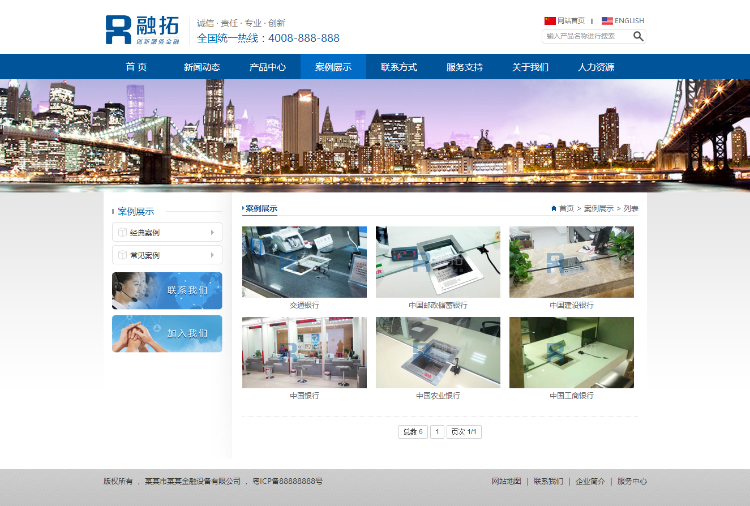The width and height of the screenshot is (750, 506).
Task: Go to 产品中心 in the navigation bar
Action: pos(267,67)
